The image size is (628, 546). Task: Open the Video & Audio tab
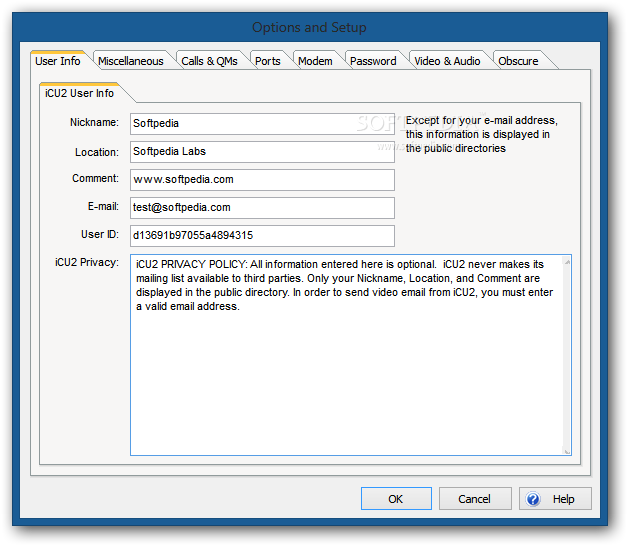(447, 61)
